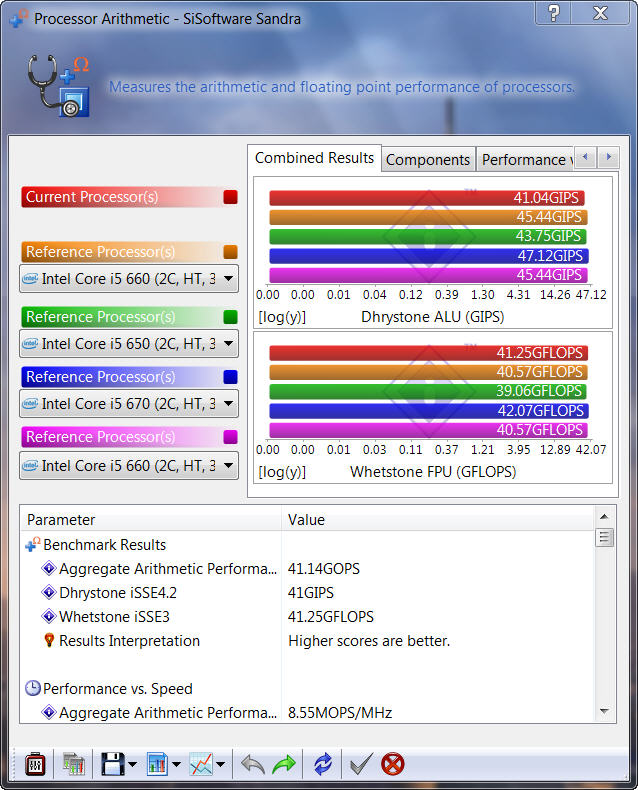Click the Performance vs. Speed clock icon
The width and height of the screenshot is (638, 790).
tap(33, 689)
